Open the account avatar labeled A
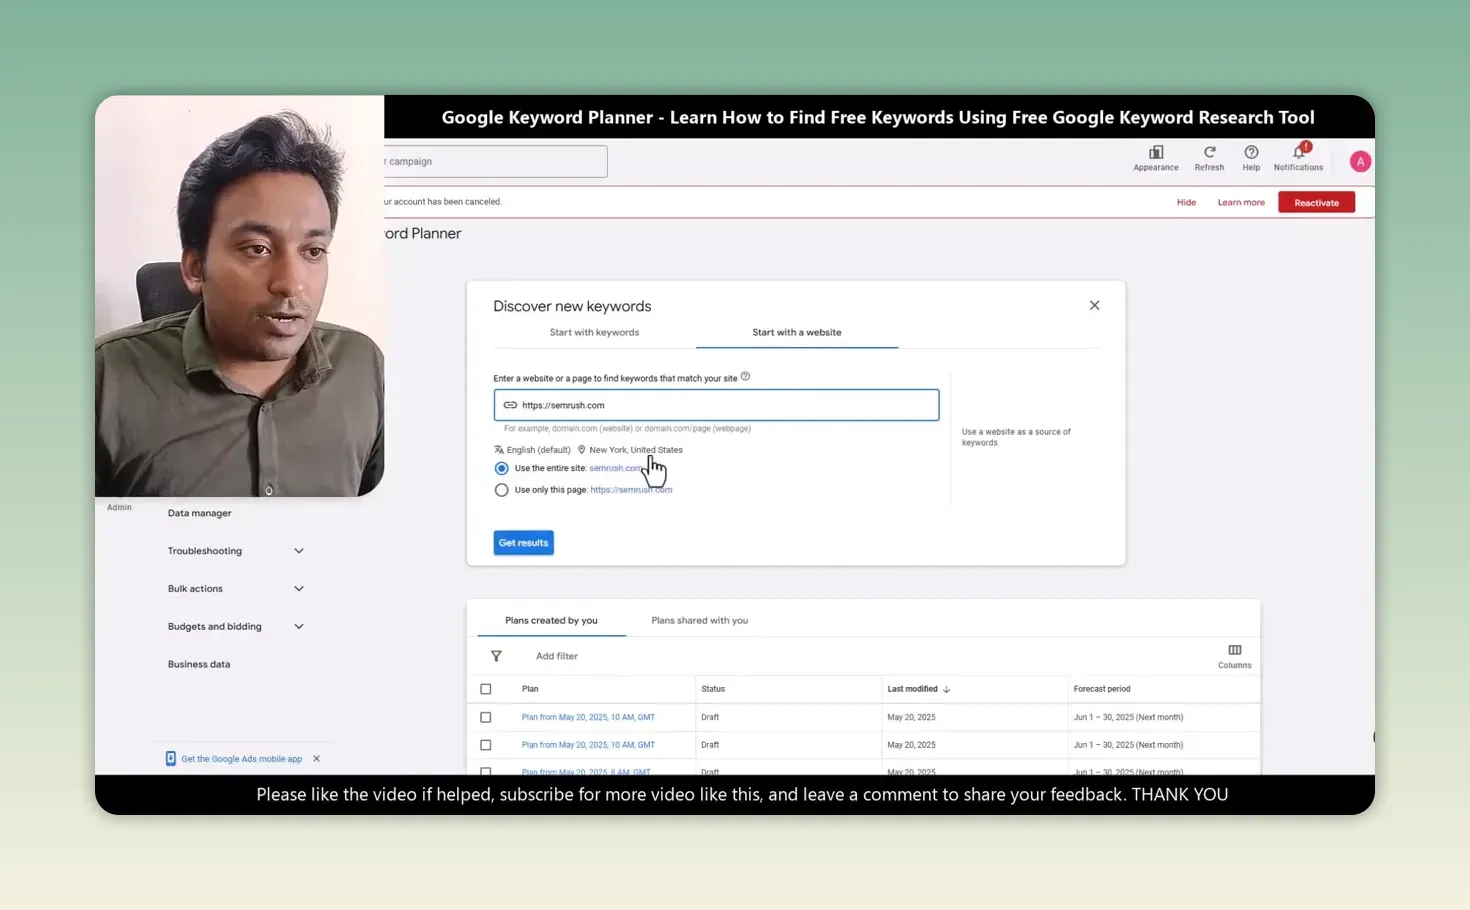This screenshot has width=1470, height=910. pyautogui.click(x=1360, y=161)
